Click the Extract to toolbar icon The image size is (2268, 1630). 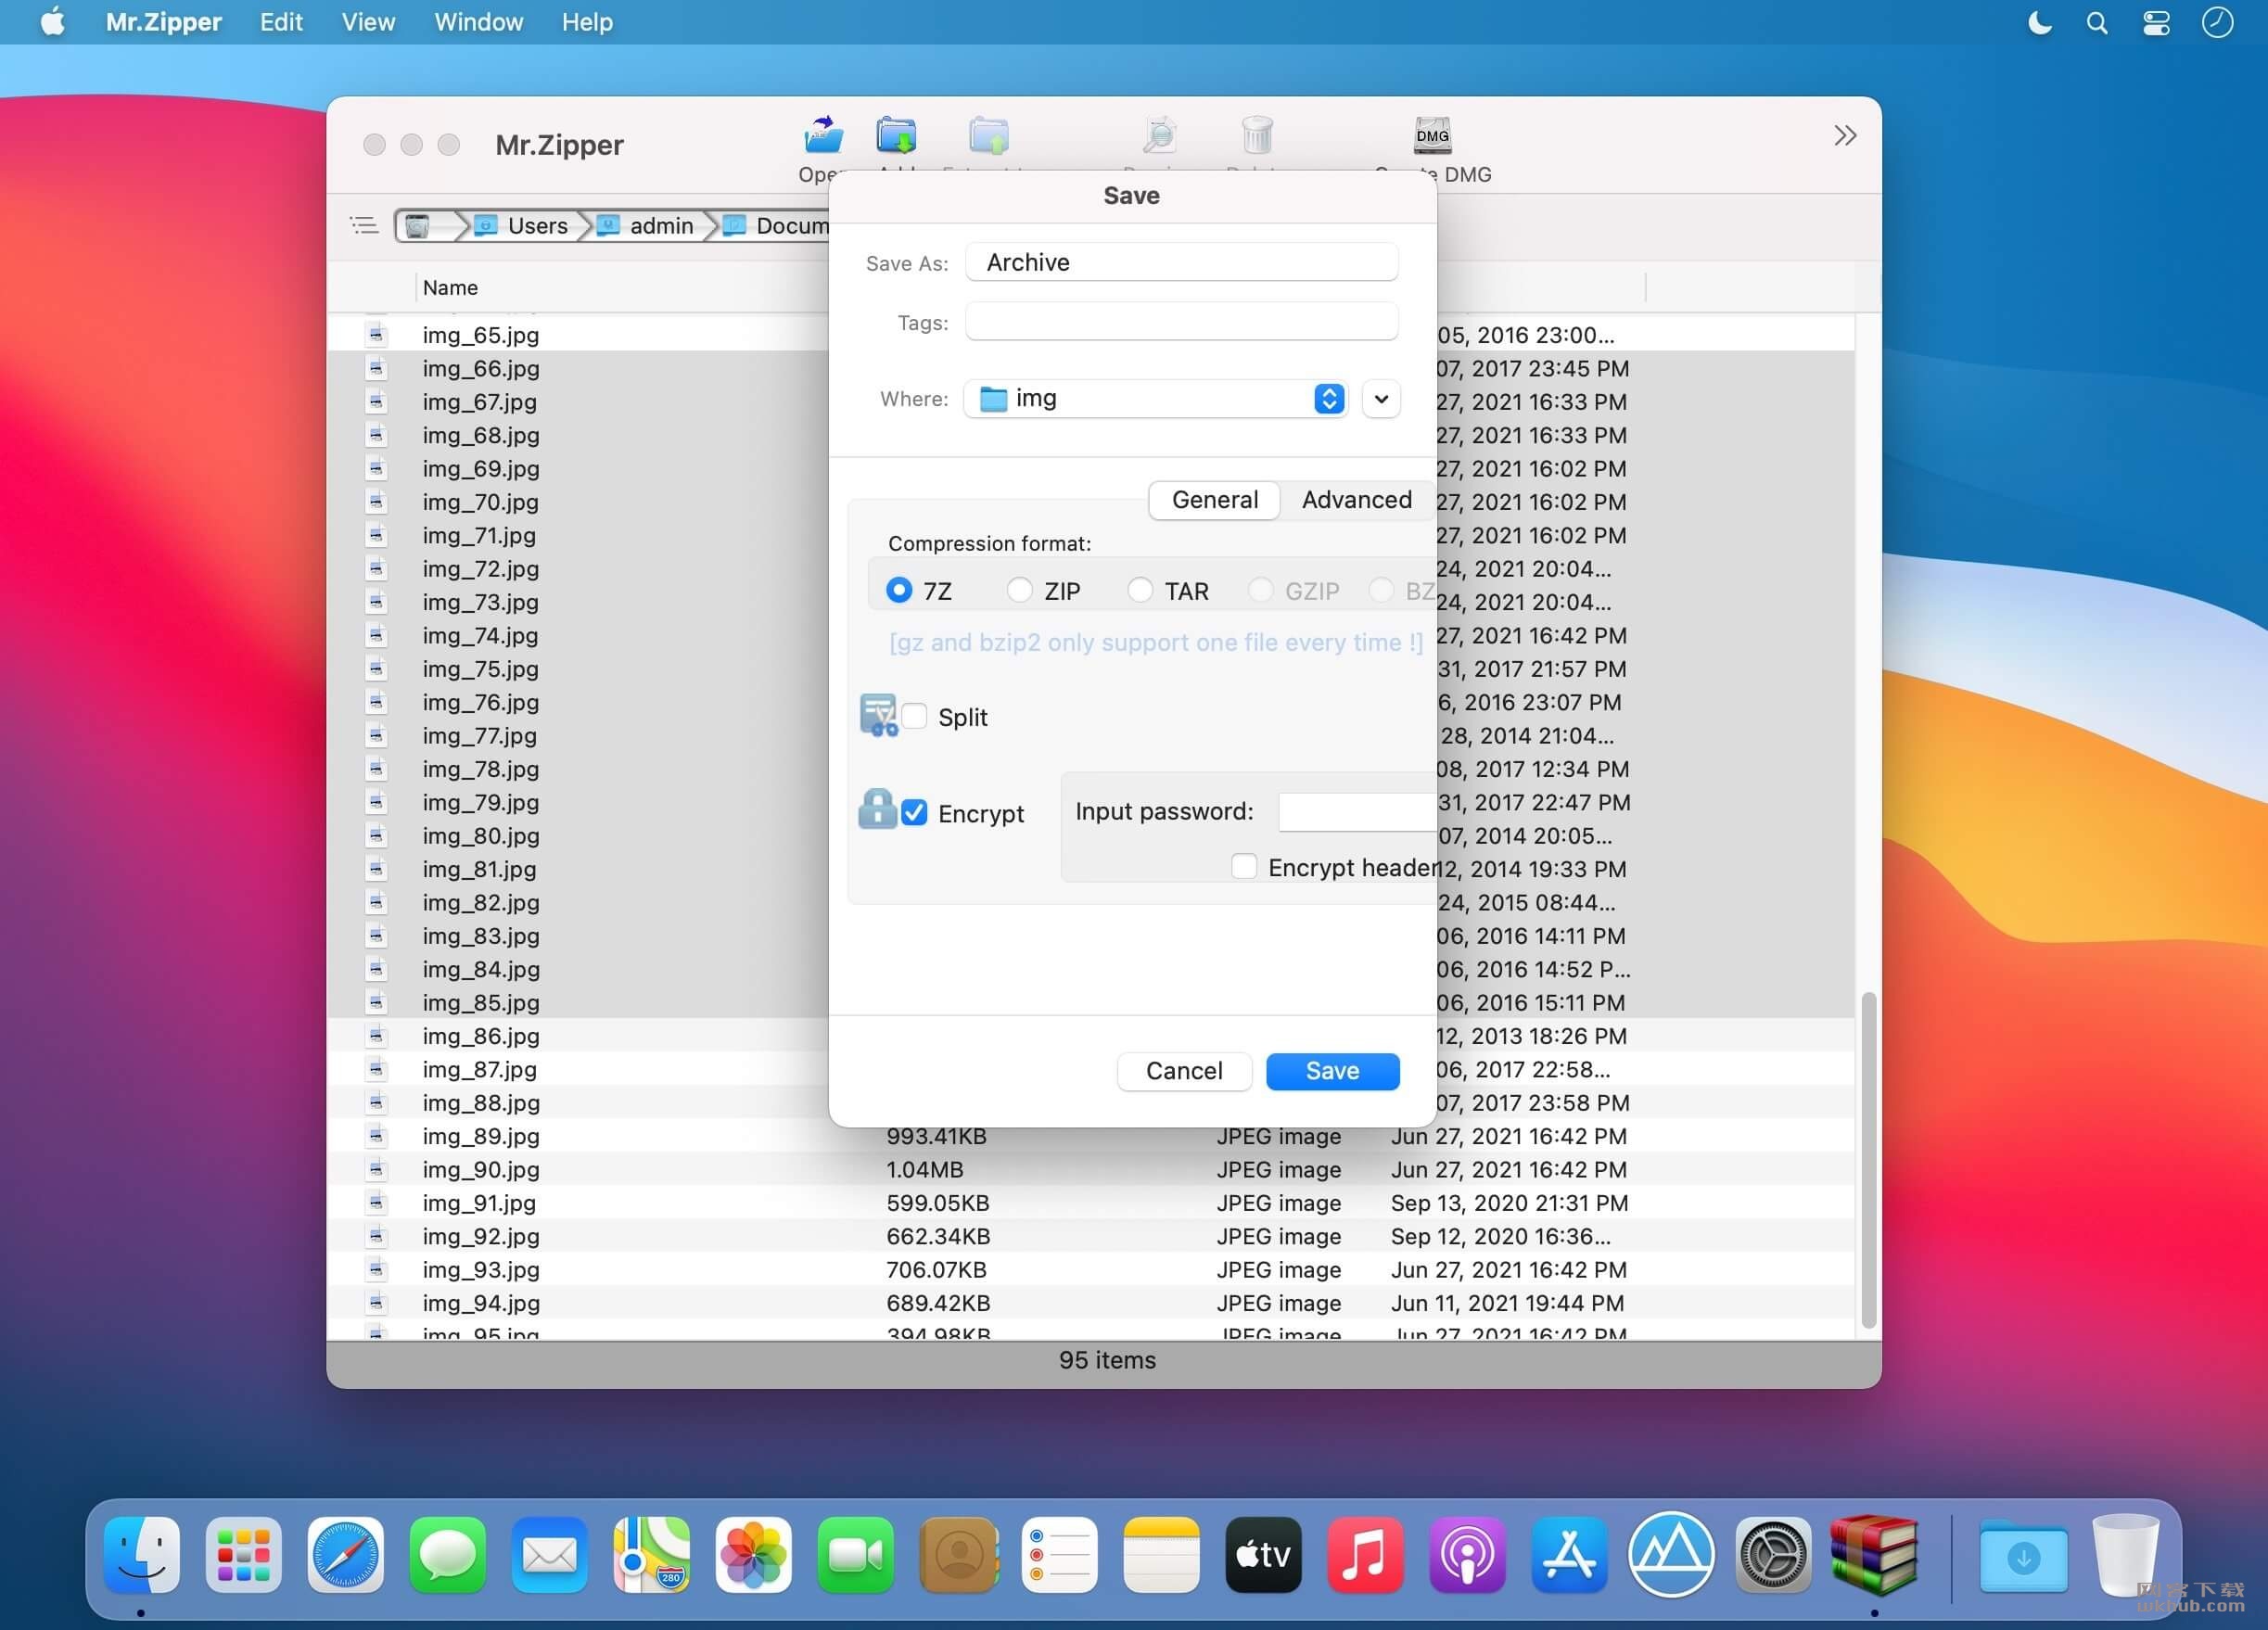pos(988,136)
